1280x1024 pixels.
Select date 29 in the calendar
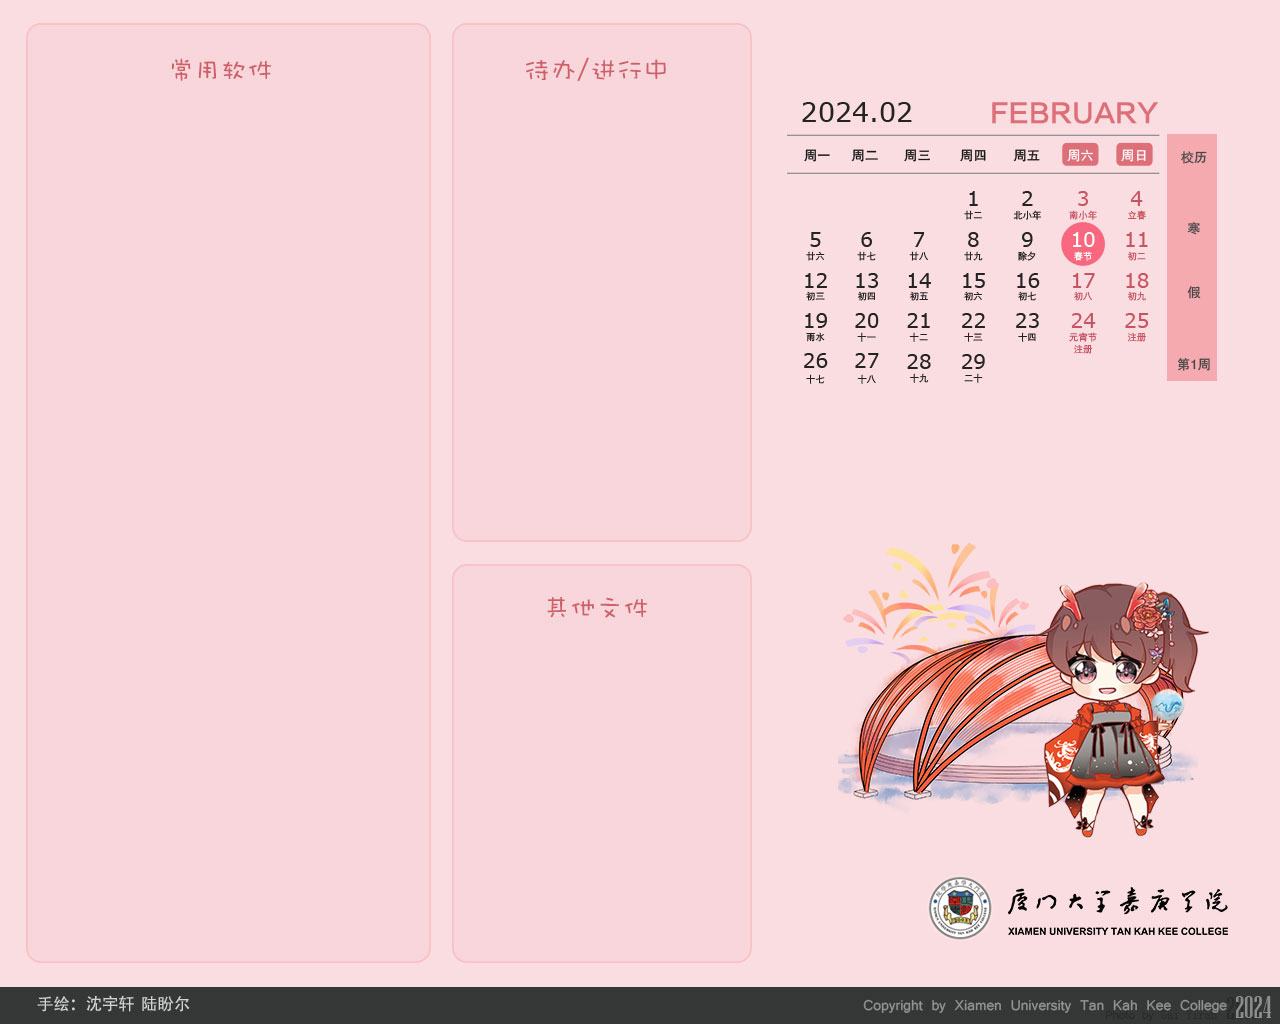973,367
